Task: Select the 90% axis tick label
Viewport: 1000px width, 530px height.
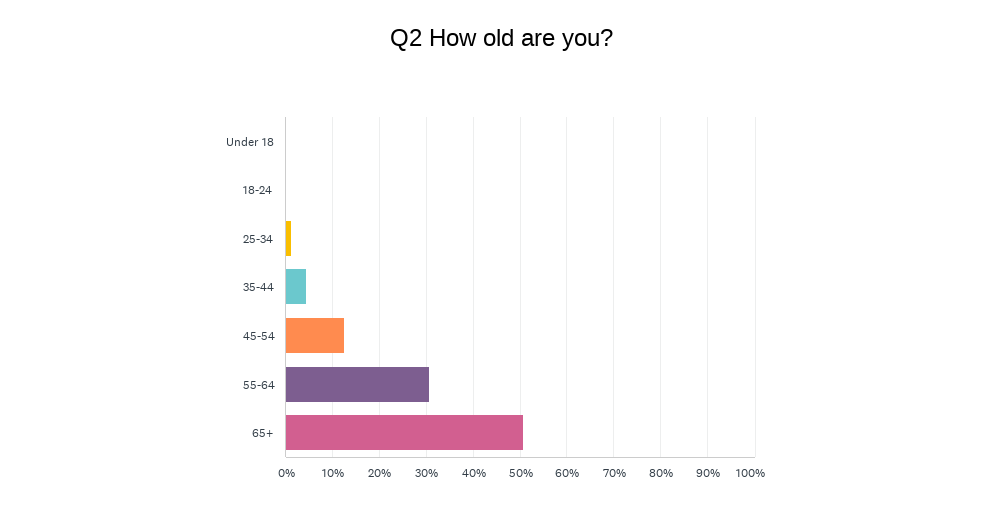Action: tap(708, 473)
